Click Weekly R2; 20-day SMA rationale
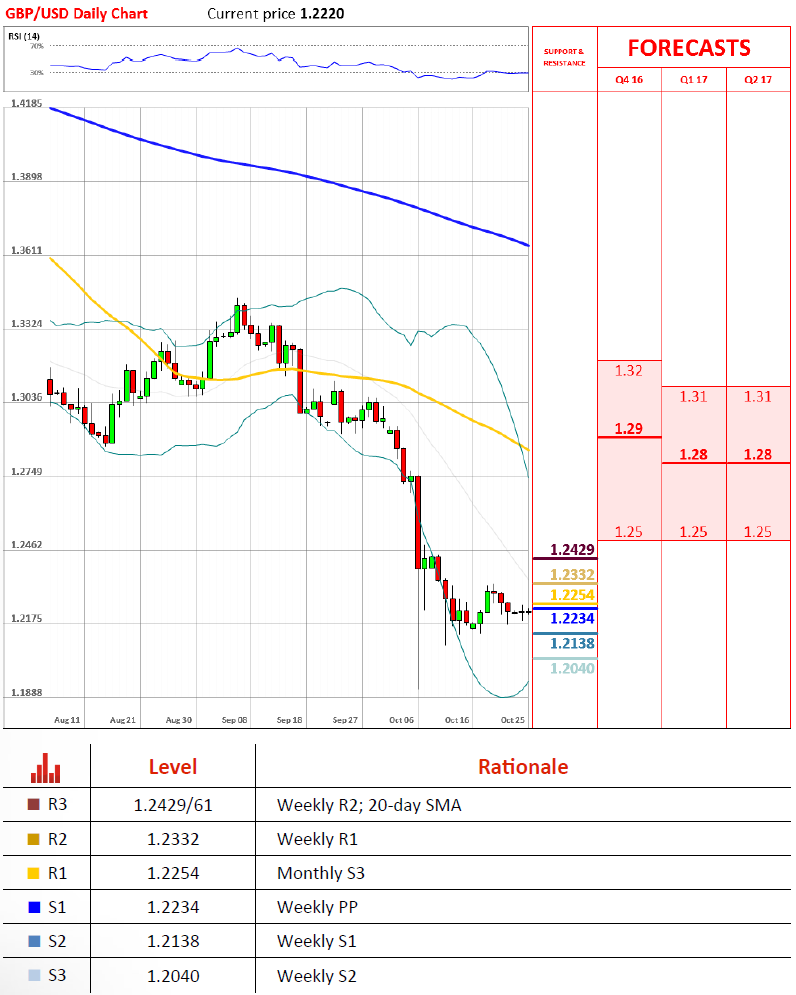The image size is (796, 995). click(x=369, y=805)
